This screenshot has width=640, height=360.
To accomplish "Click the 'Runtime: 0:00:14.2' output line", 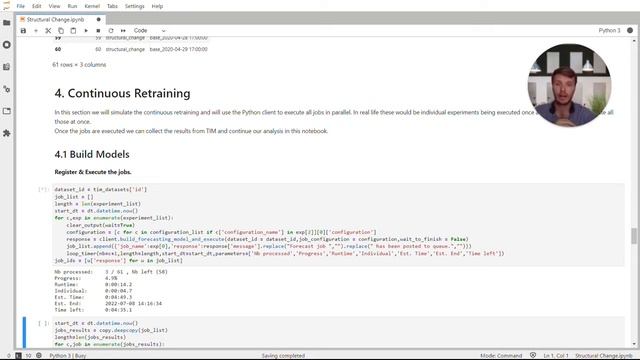I will [93, 284].
